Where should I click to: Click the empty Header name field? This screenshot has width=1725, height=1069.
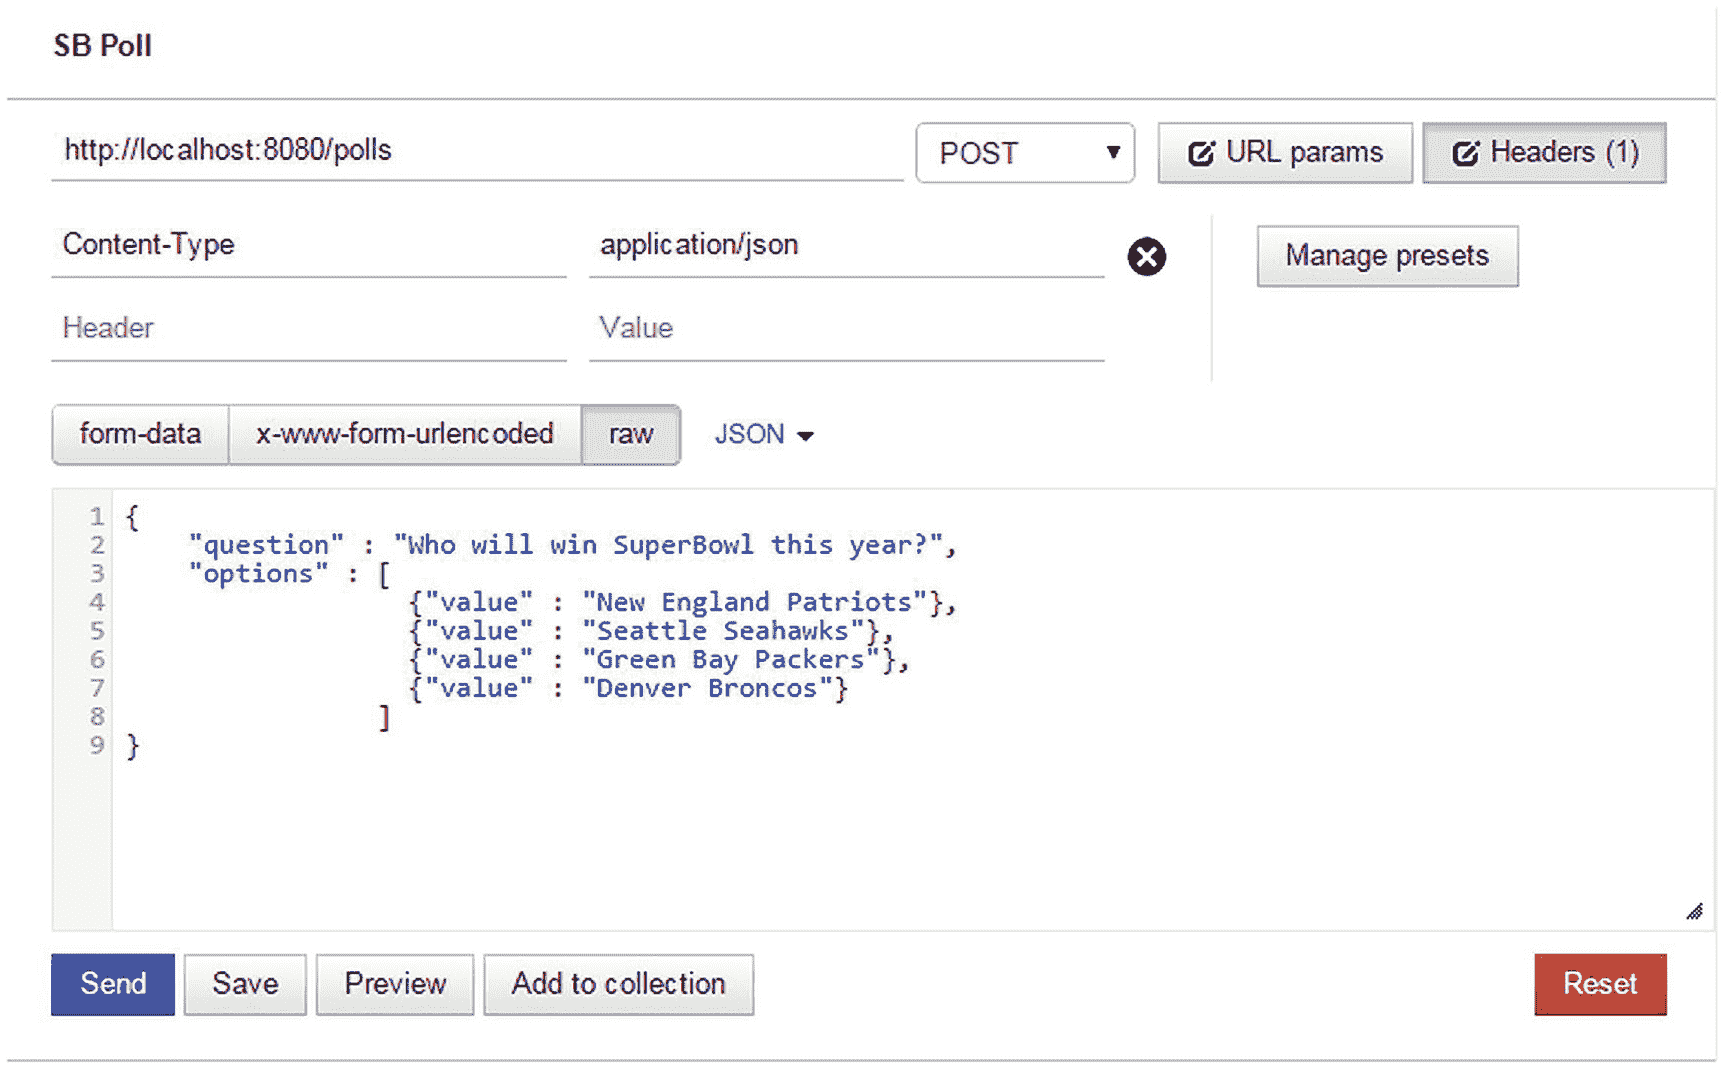(308, 328)
